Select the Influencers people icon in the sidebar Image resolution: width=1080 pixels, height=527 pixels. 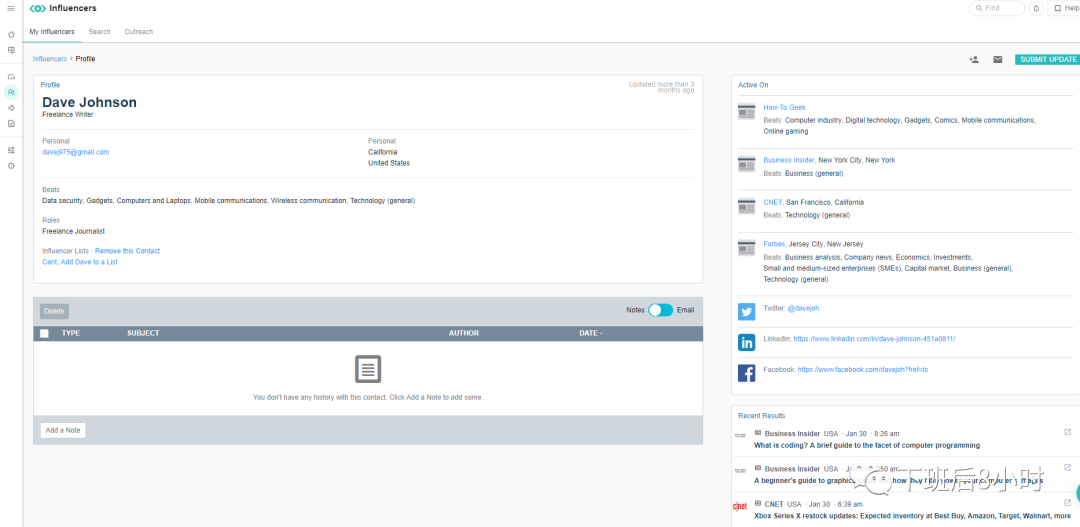(x=11, y=92)
